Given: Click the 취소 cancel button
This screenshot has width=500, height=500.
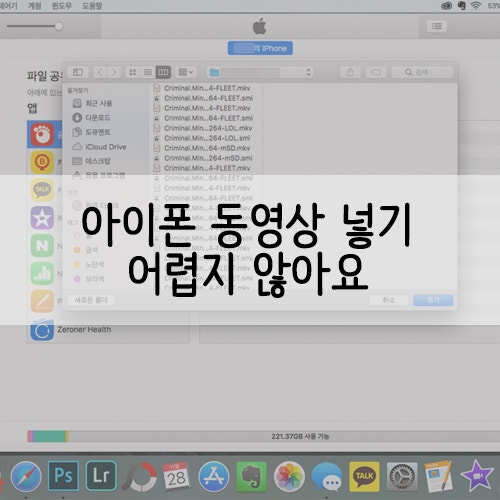Looking at the screenshot, I should point(389,300).
